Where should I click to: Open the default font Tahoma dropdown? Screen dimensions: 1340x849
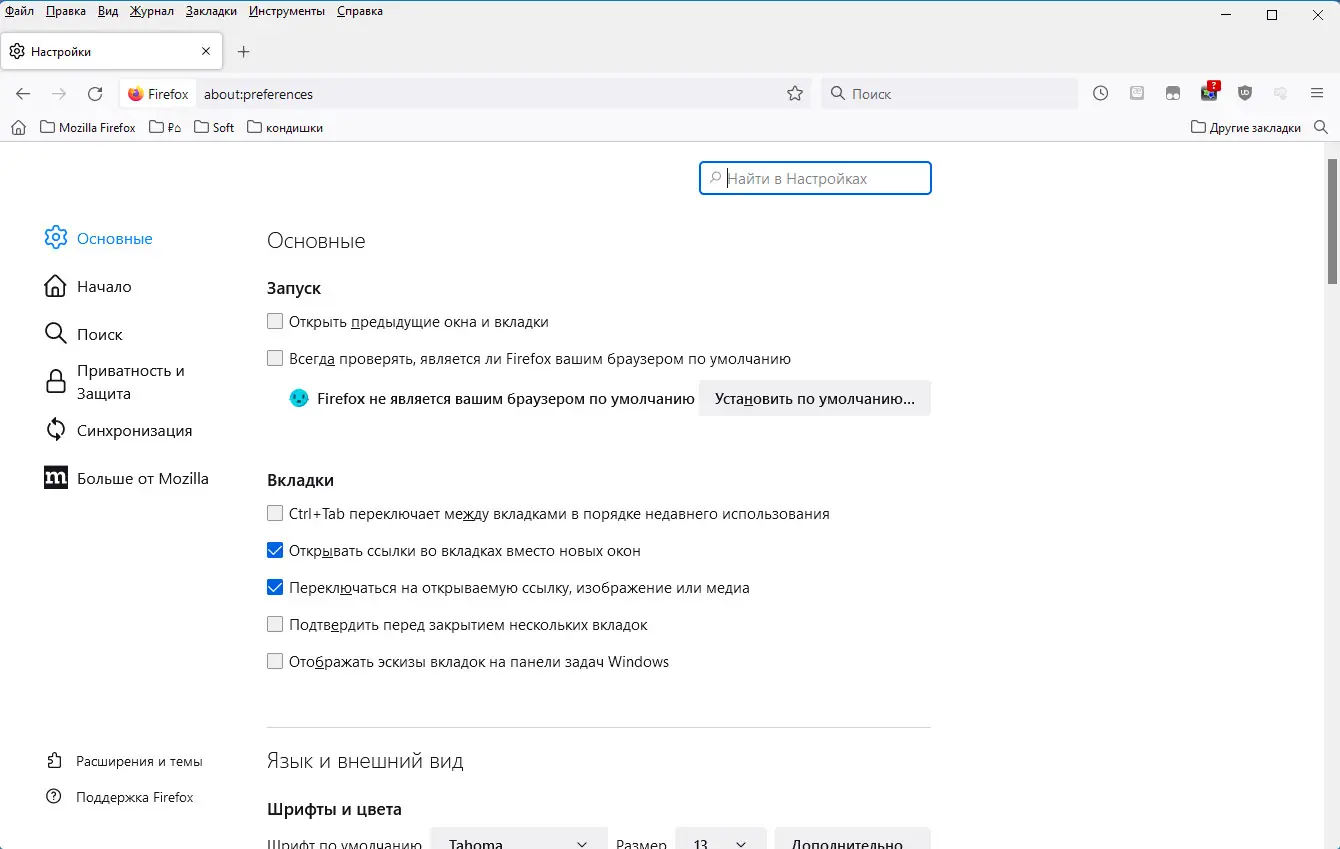[518, 840]
